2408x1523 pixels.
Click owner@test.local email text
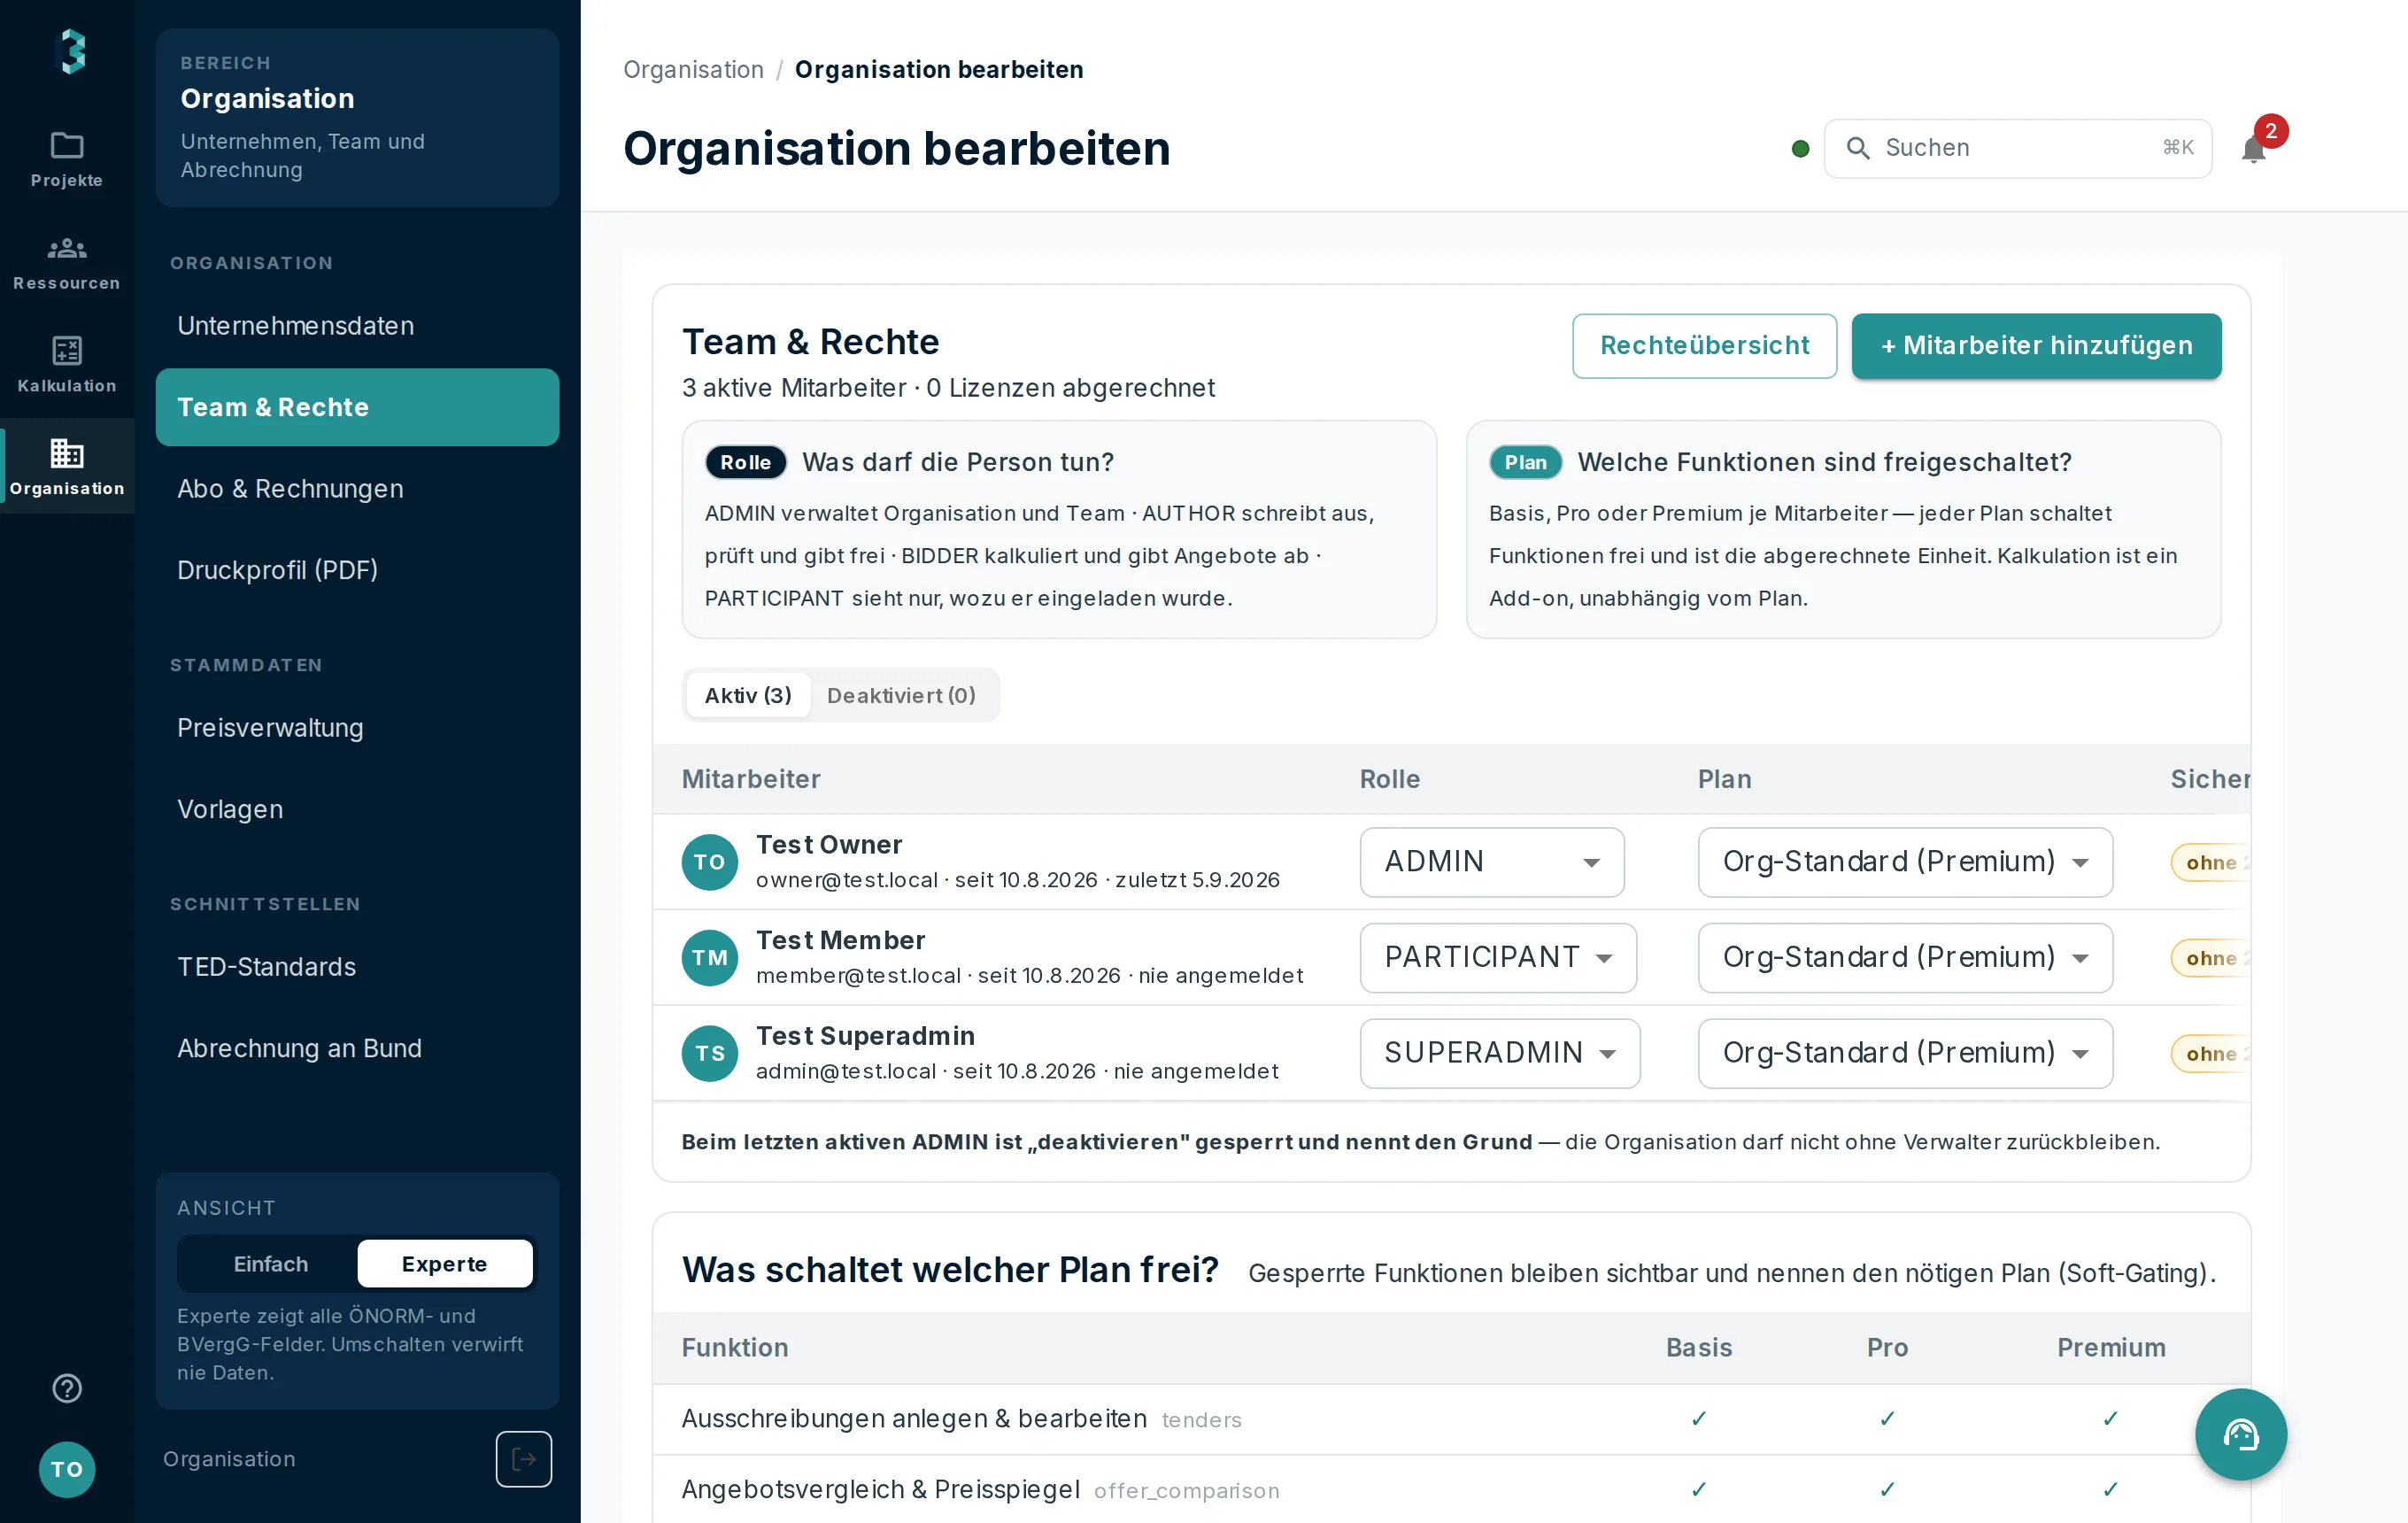pos(846,880)
